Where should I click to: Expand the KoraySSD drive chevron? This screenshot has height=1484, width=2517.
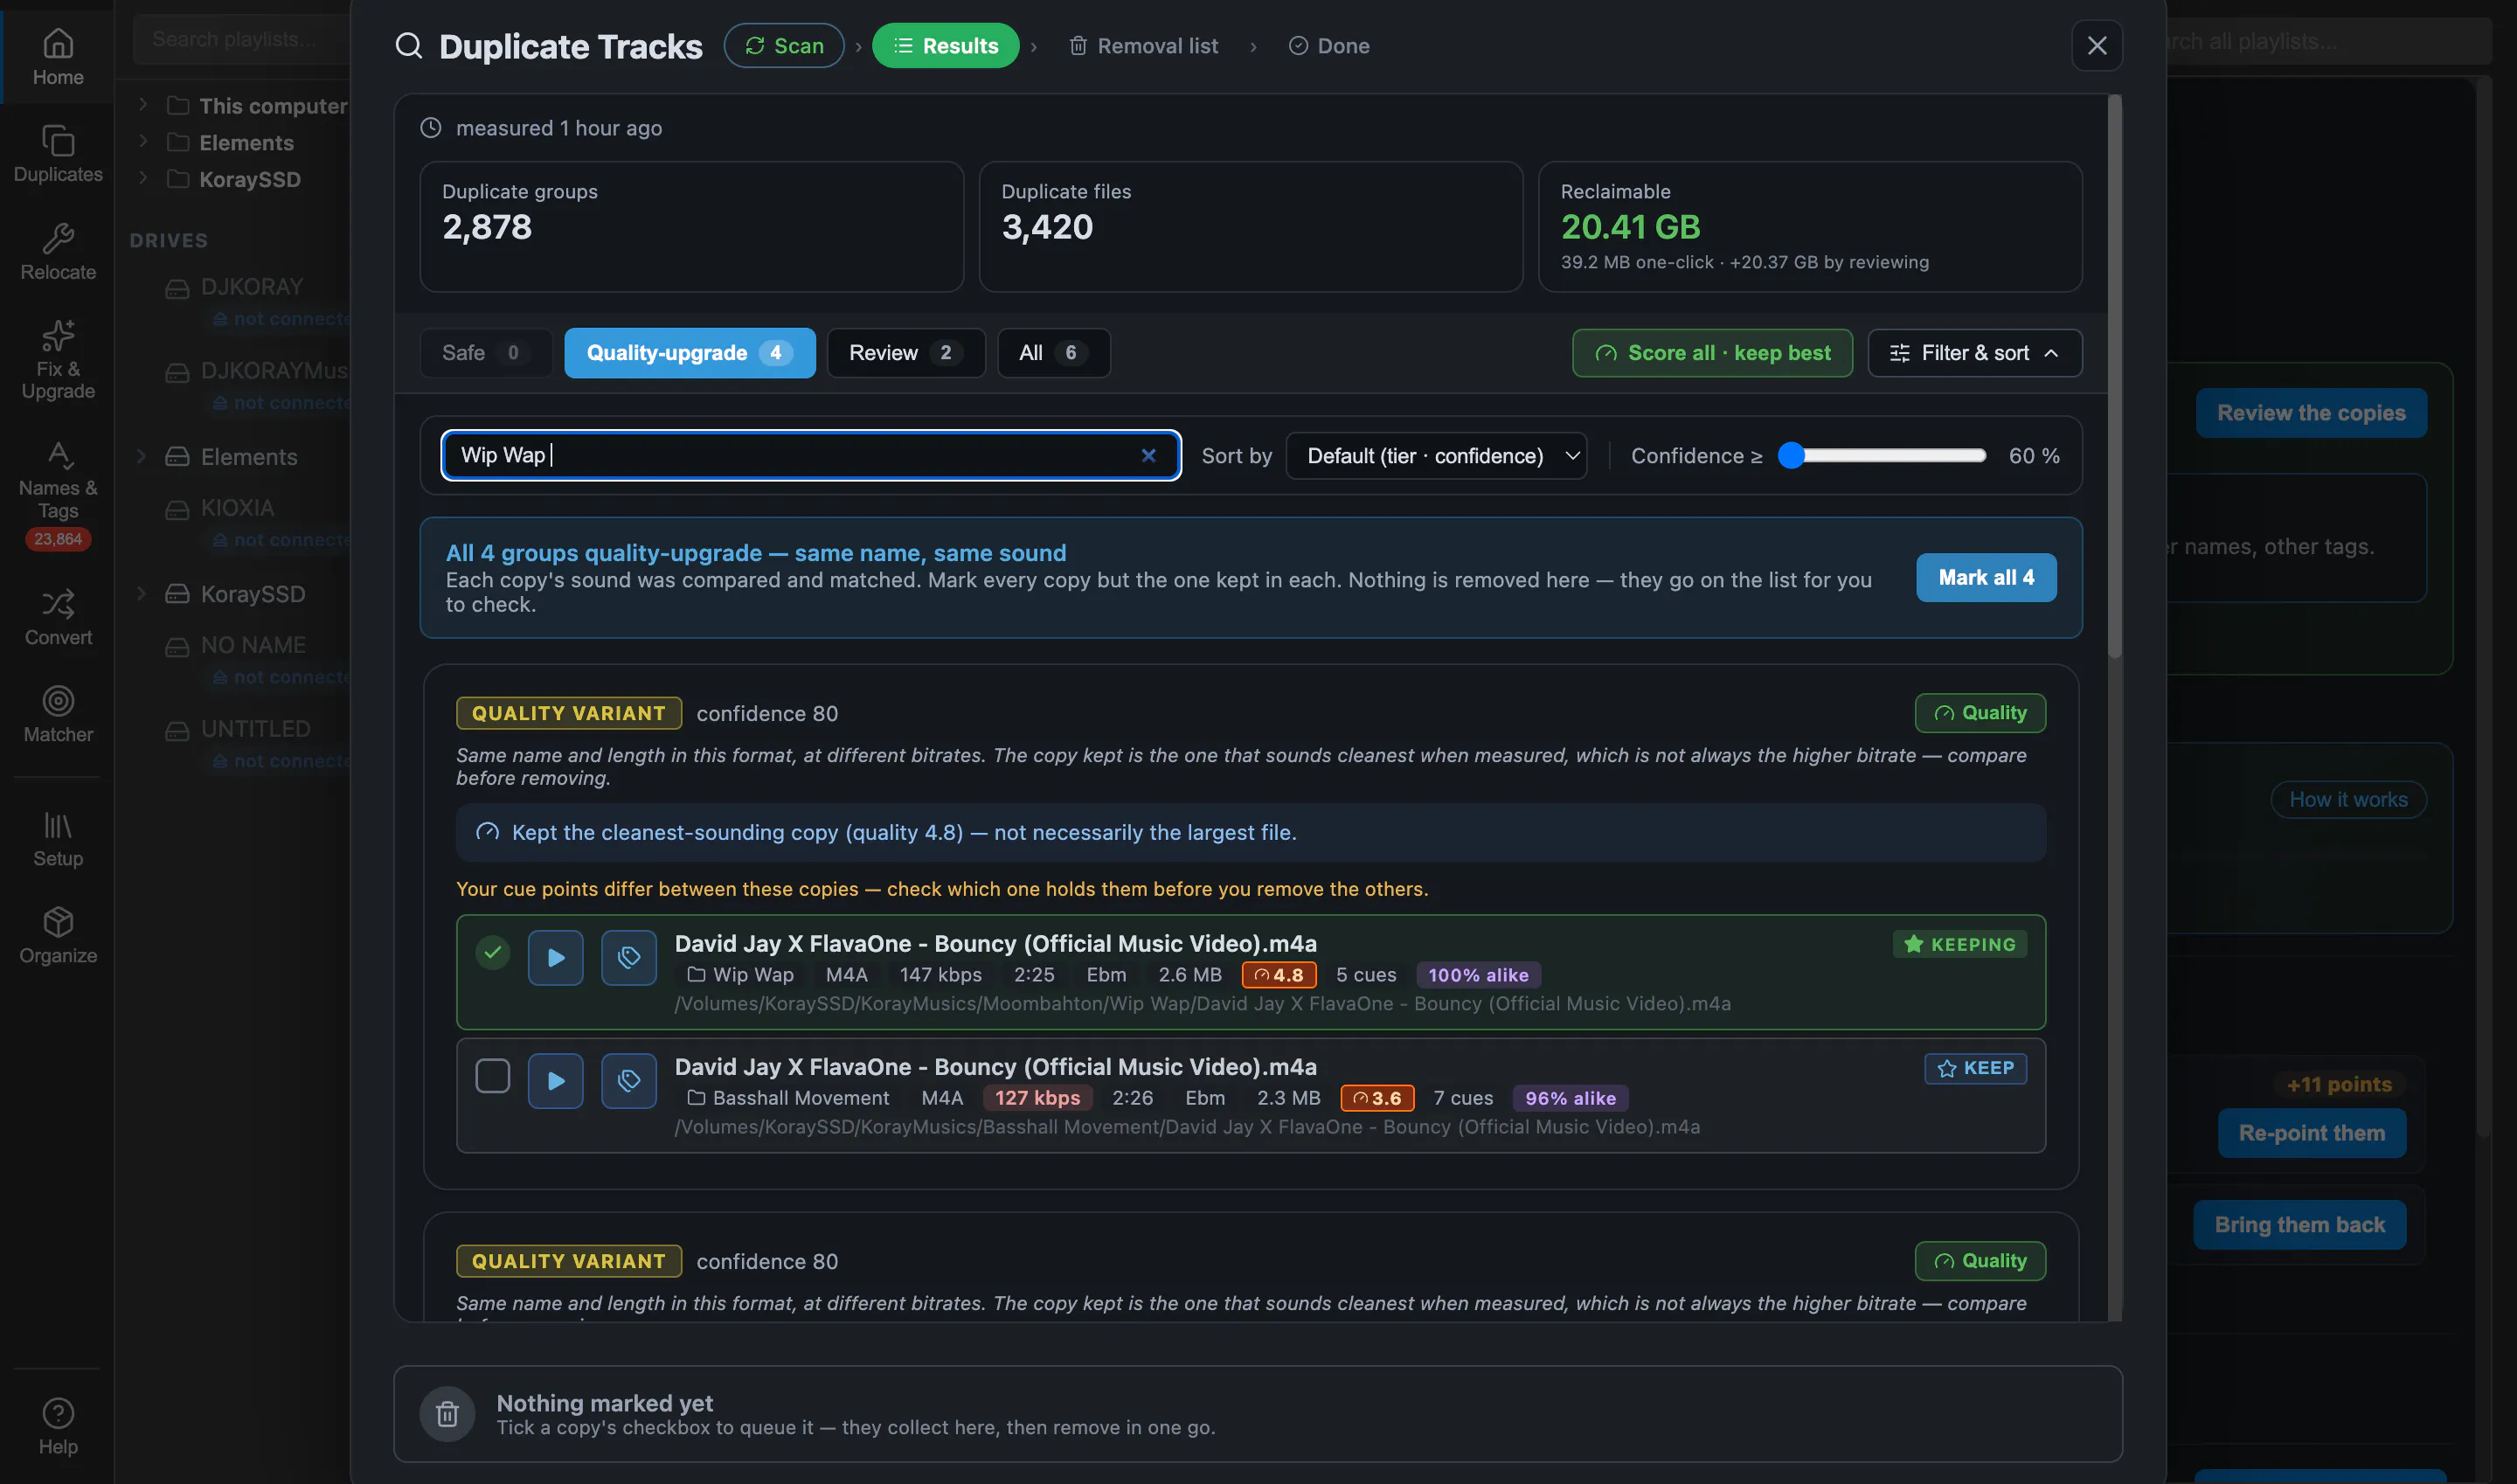[142, 593]
